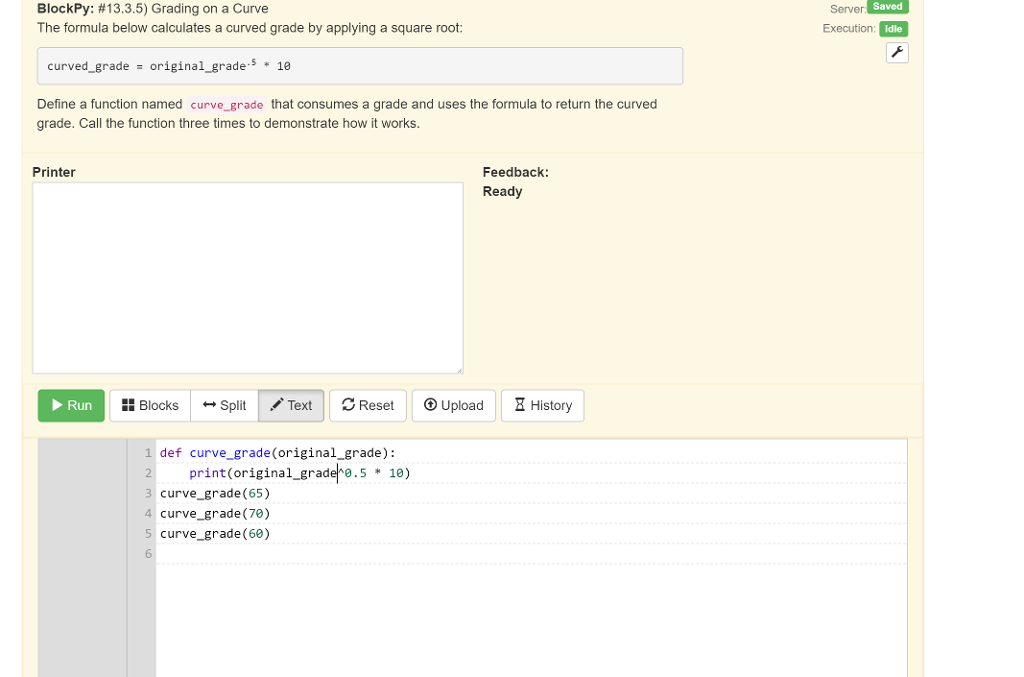Click the curved_grade formula box
Image resolution: width=1024 pixels, height=677 pixels.
pos(360,65)
